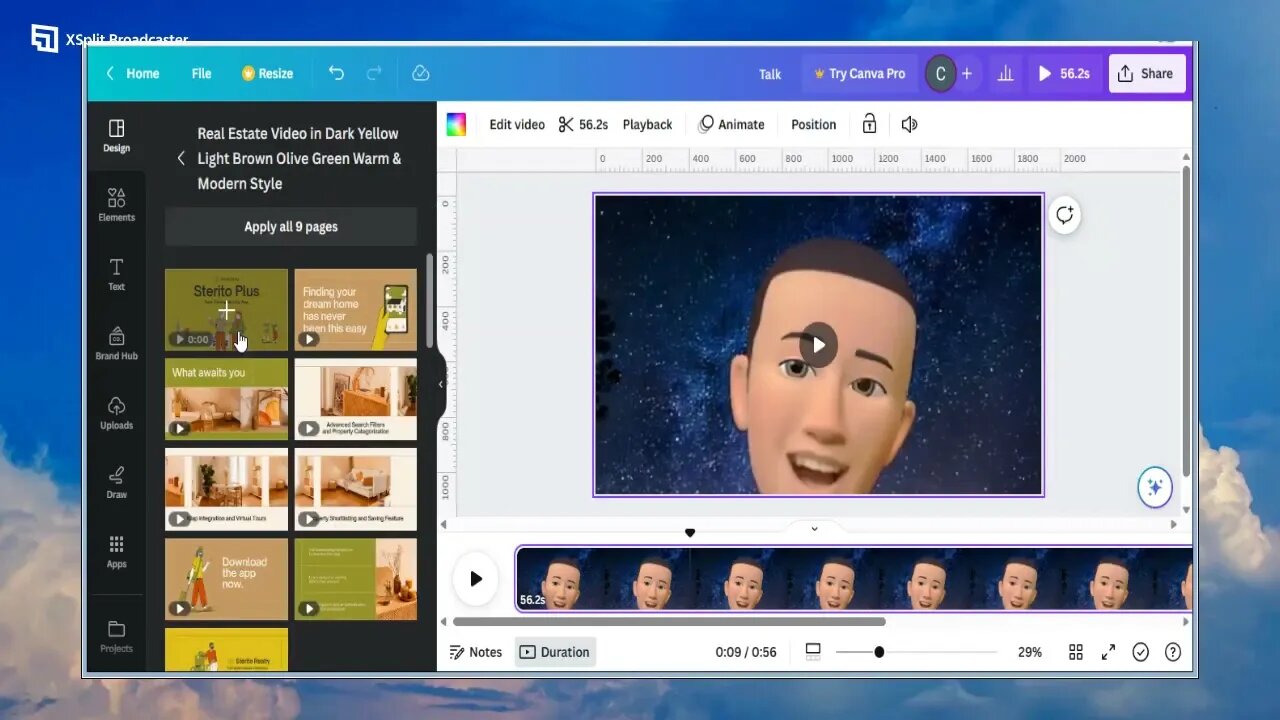Open the Apps panel
This screenshot has height=720, width=1280.
click(x=116, y=551)
